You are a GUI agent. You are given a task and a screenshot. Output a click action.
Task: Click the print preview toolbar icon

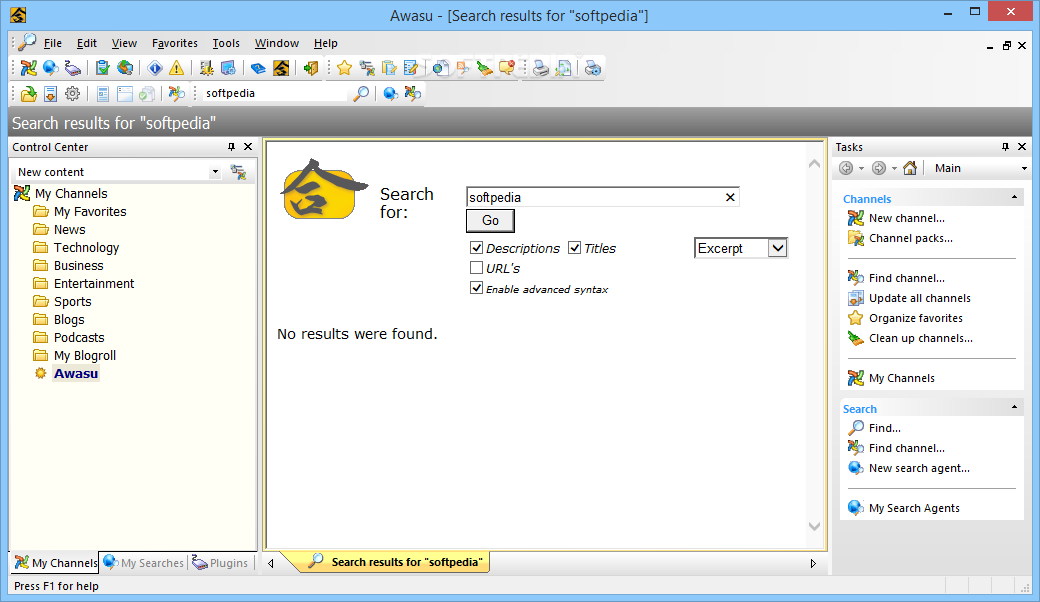(563, 68)
